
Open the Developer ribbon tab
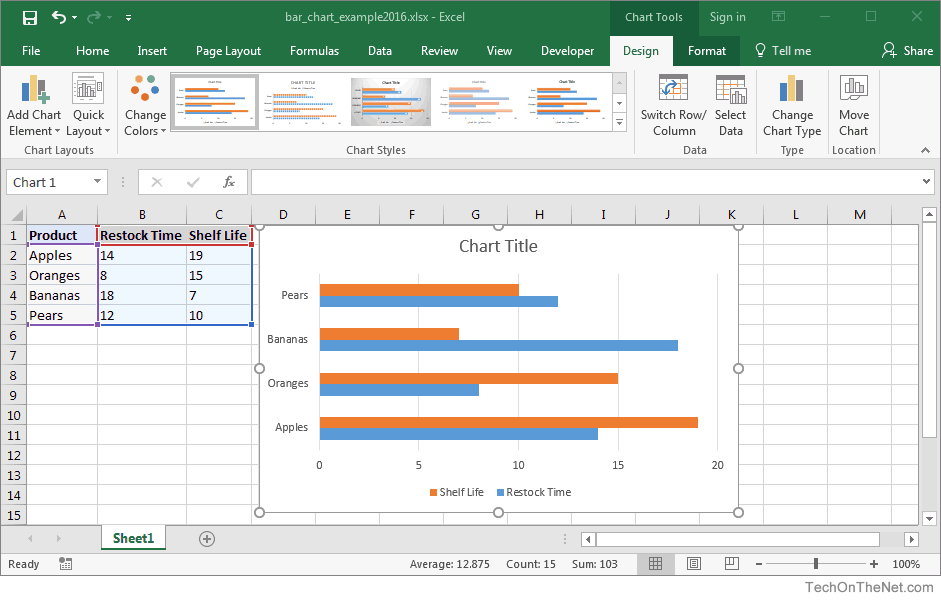(x=567, y=50)
